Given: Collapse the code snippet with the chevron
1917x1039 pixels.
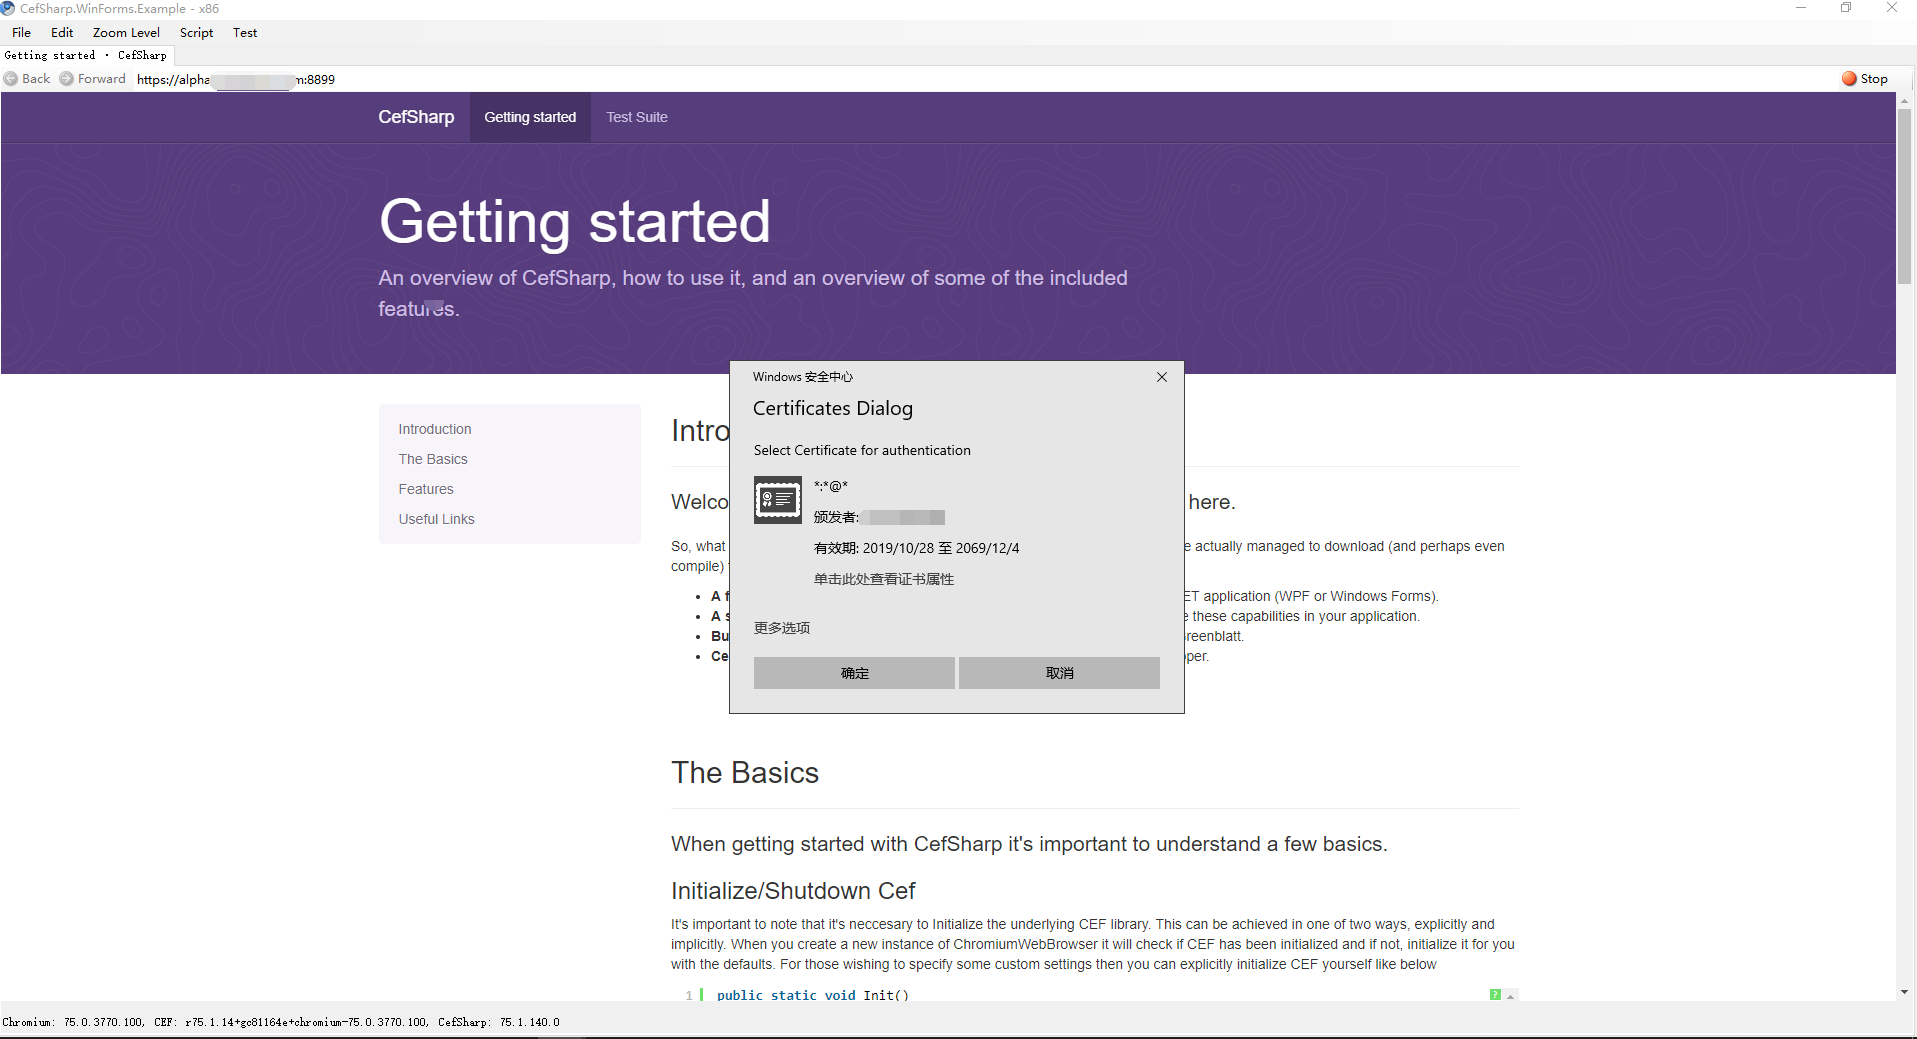Looking at the screenshot, I should [x=1508, y=995].
